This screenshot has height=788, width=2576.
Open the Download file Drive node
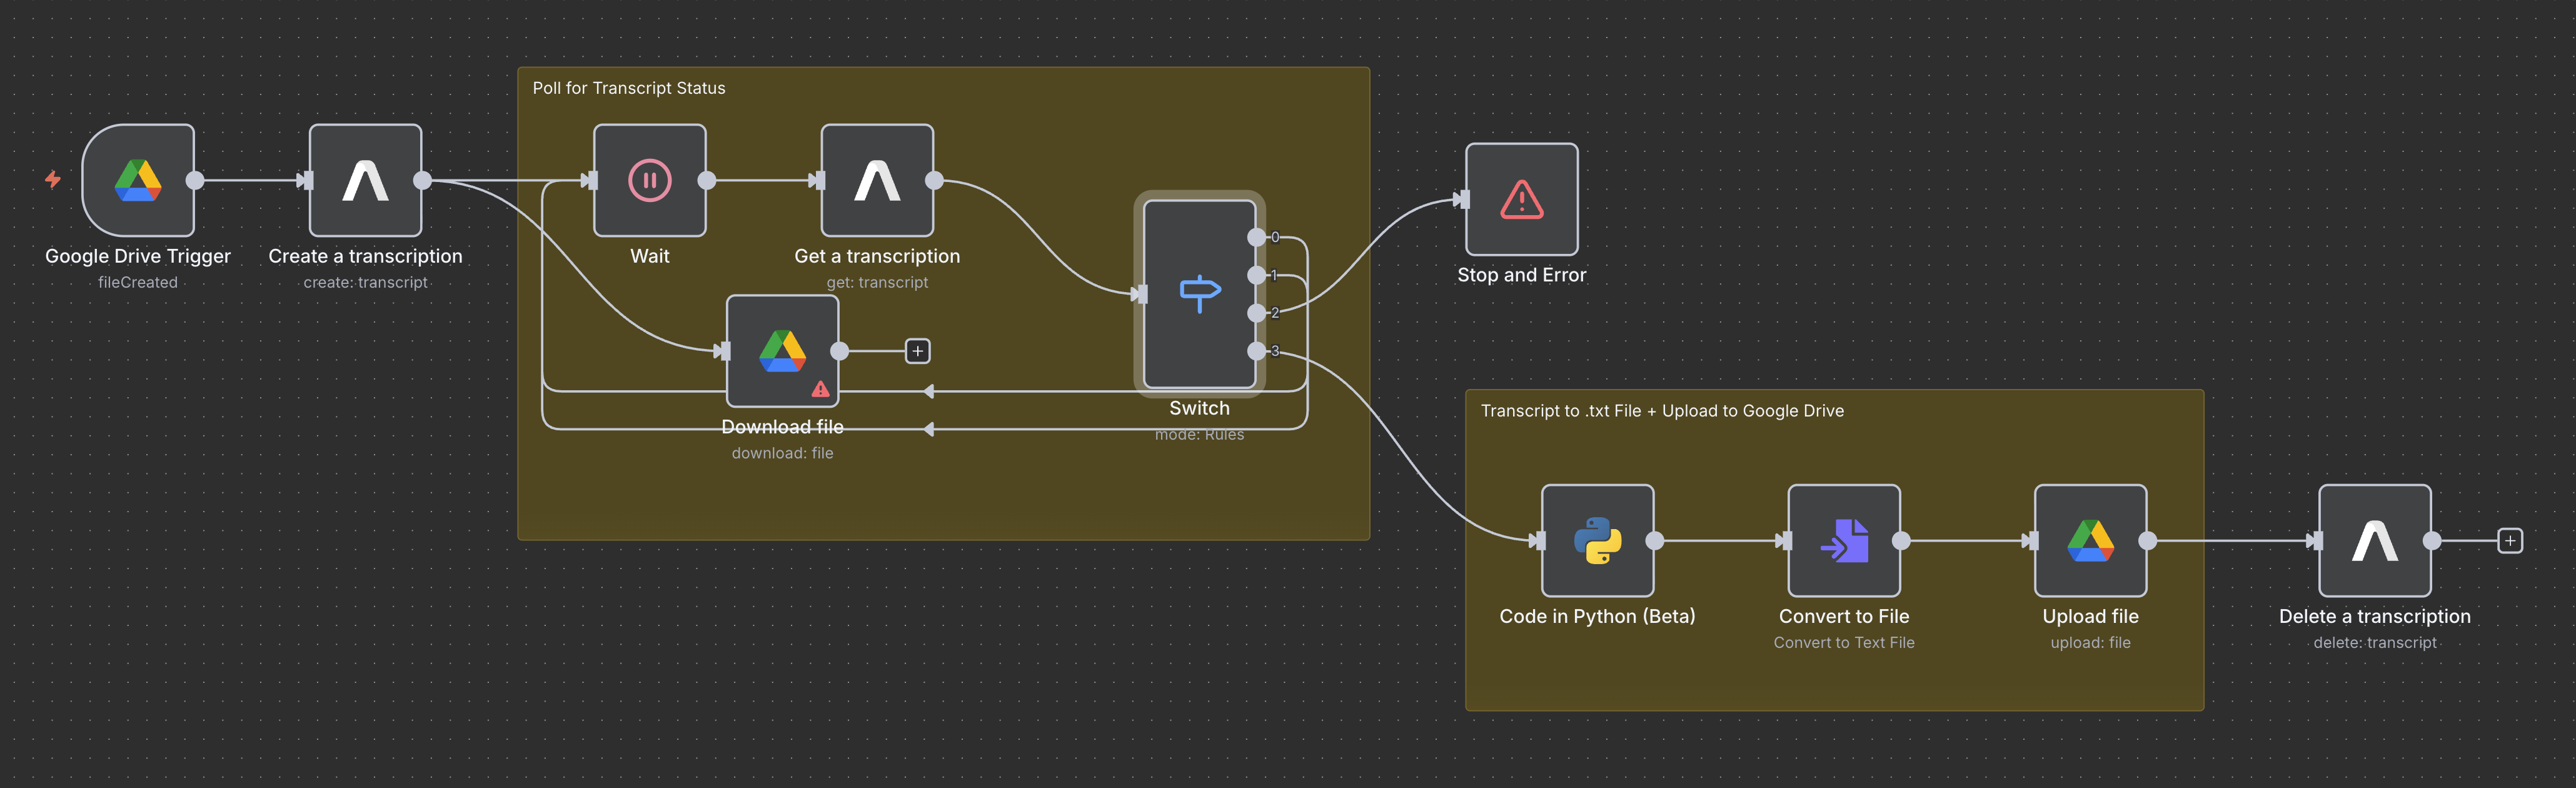pyautogui.click(x=782, y=351)
